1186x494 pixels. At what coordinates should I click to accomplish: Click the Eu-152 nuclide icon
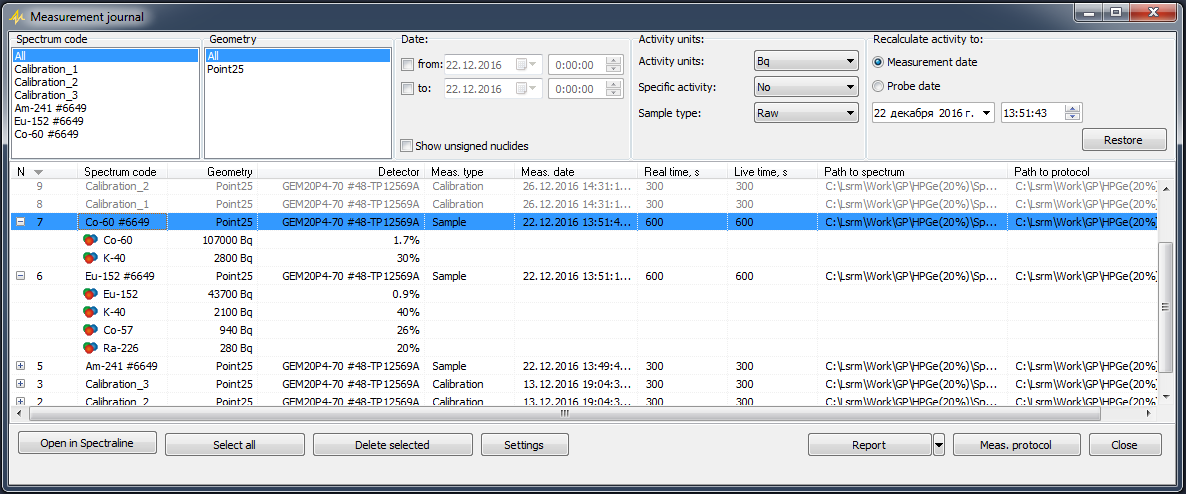point(90,294)
